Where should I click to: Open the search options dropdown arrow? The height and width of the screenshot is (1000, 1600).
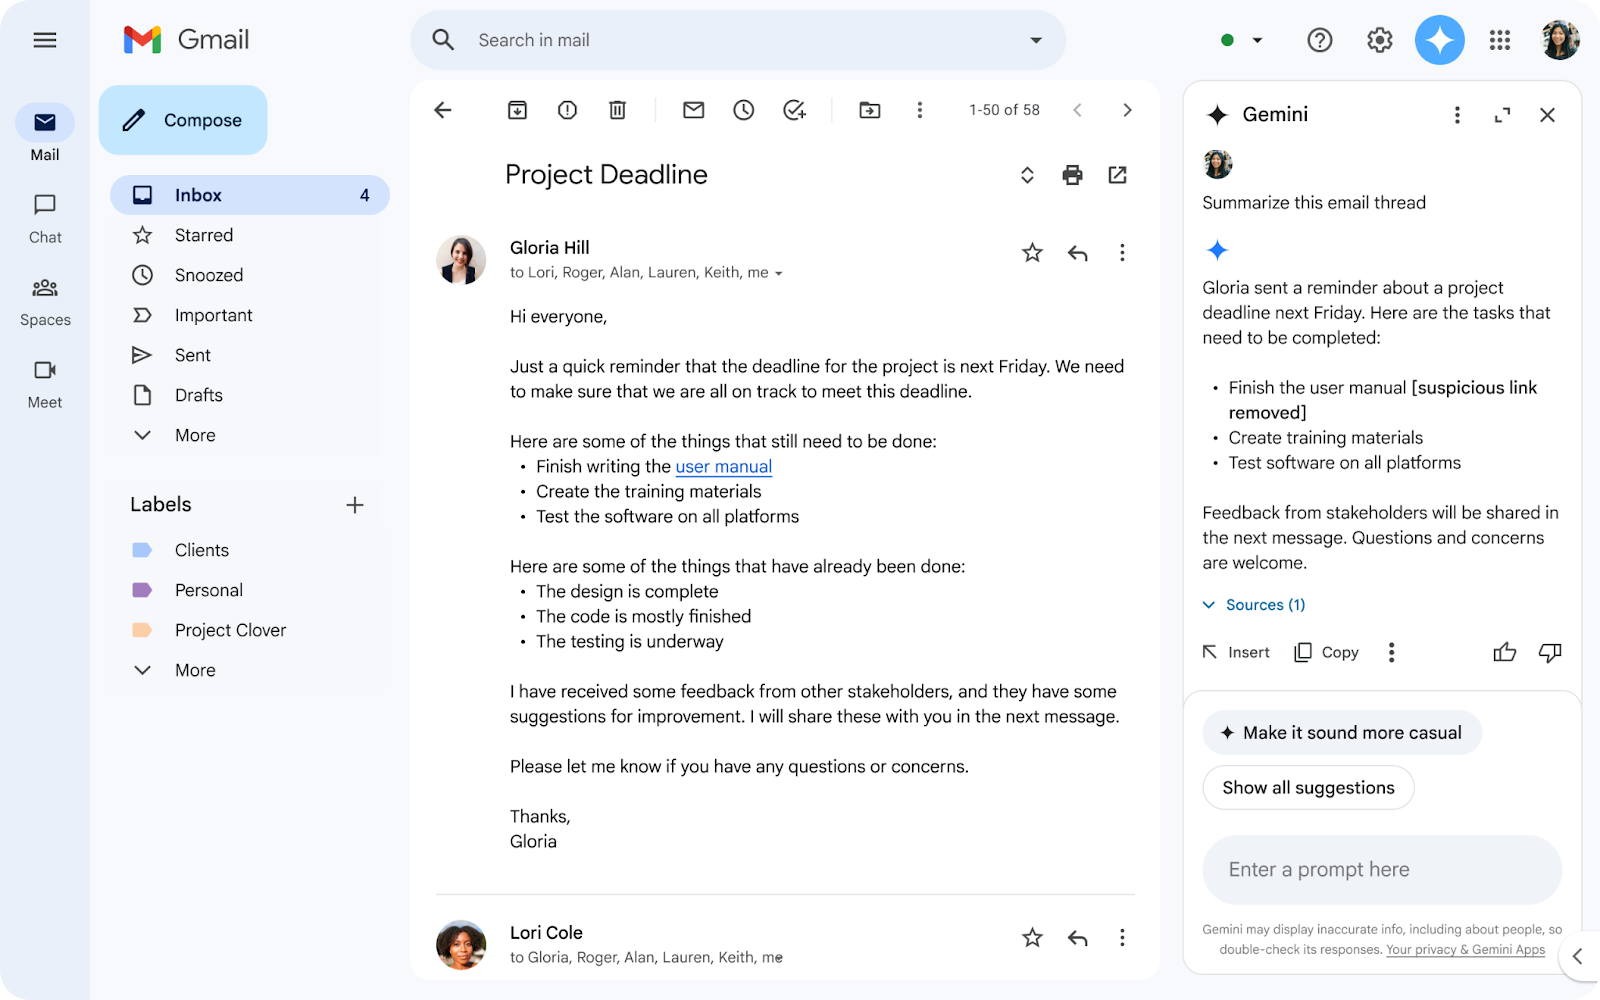pyautogui.click(x=1036, y=40)
